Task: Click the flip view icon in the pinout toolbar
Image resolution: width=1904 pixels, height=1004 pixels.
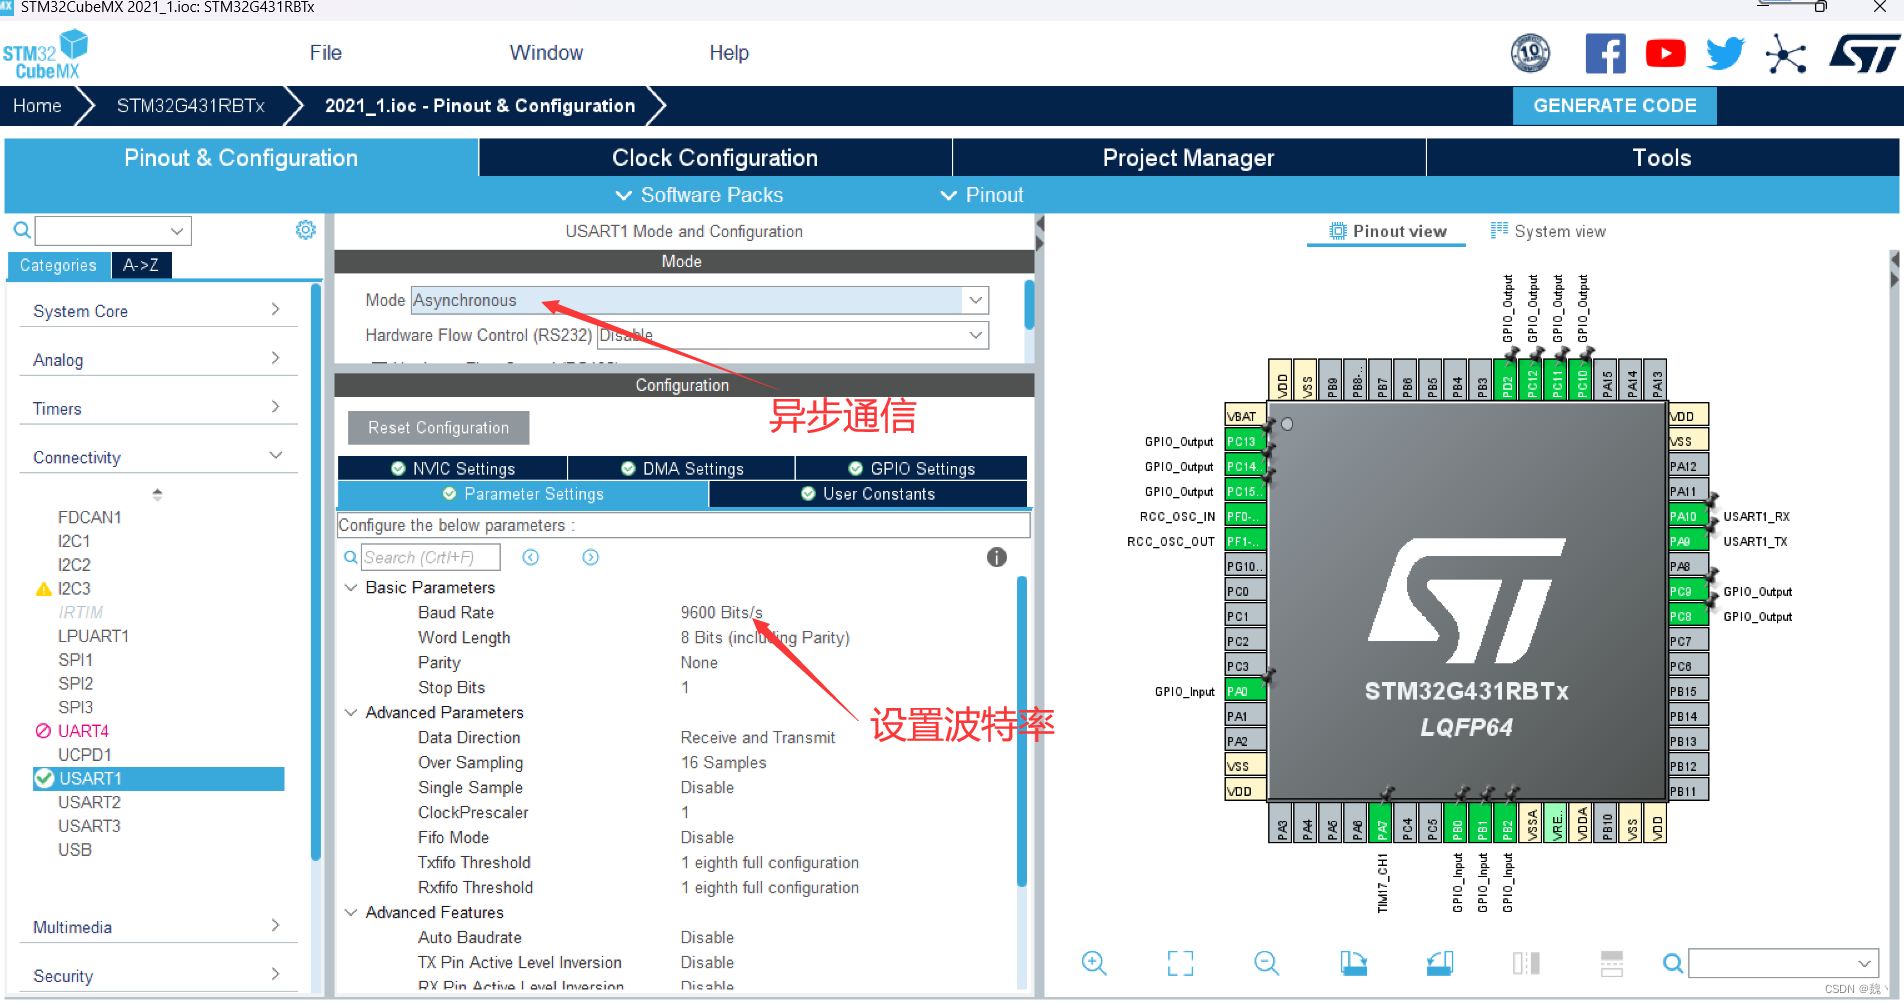Action: point(1526,963)
